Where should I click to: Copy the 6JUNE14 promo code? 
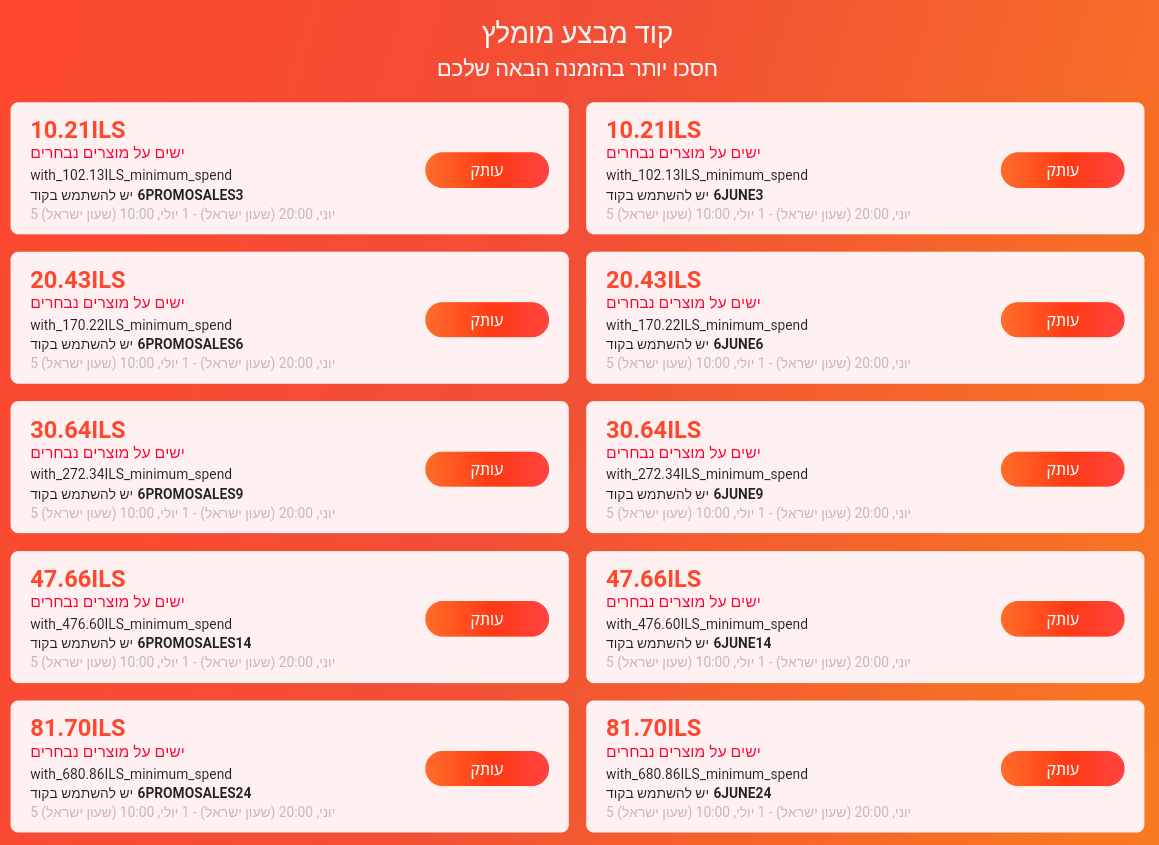point(1062,619)
